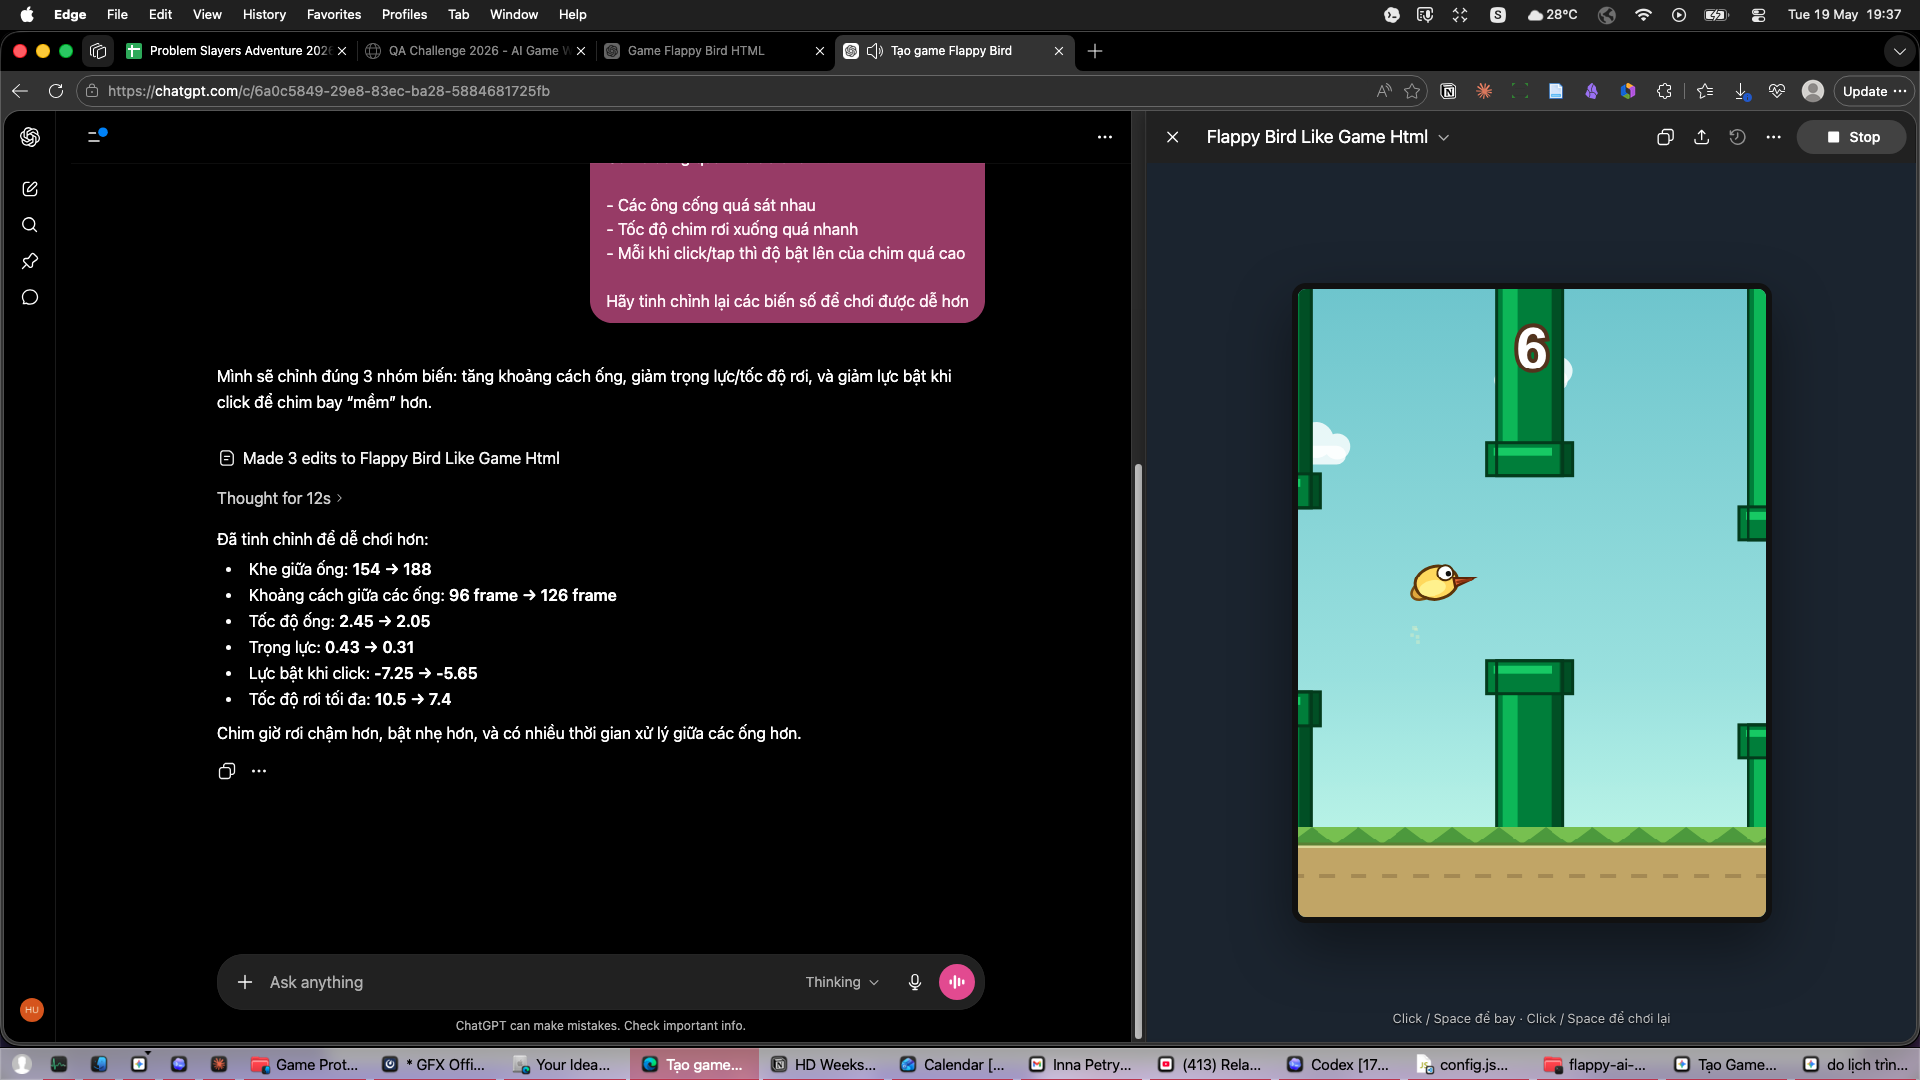Open canvas version history icon

point(1737,137)
